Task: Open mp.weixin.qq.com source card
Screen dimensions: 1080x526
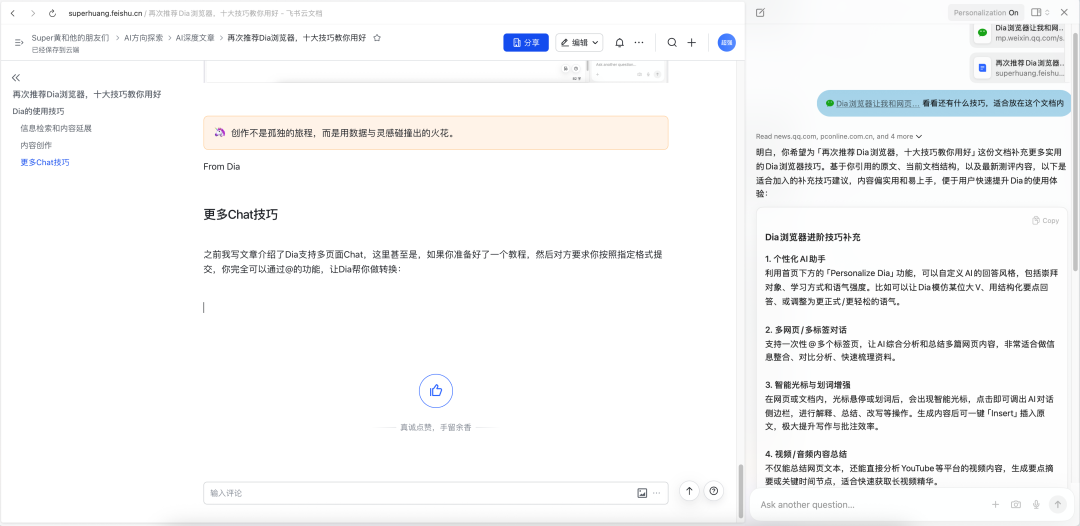Action: 1020,32
